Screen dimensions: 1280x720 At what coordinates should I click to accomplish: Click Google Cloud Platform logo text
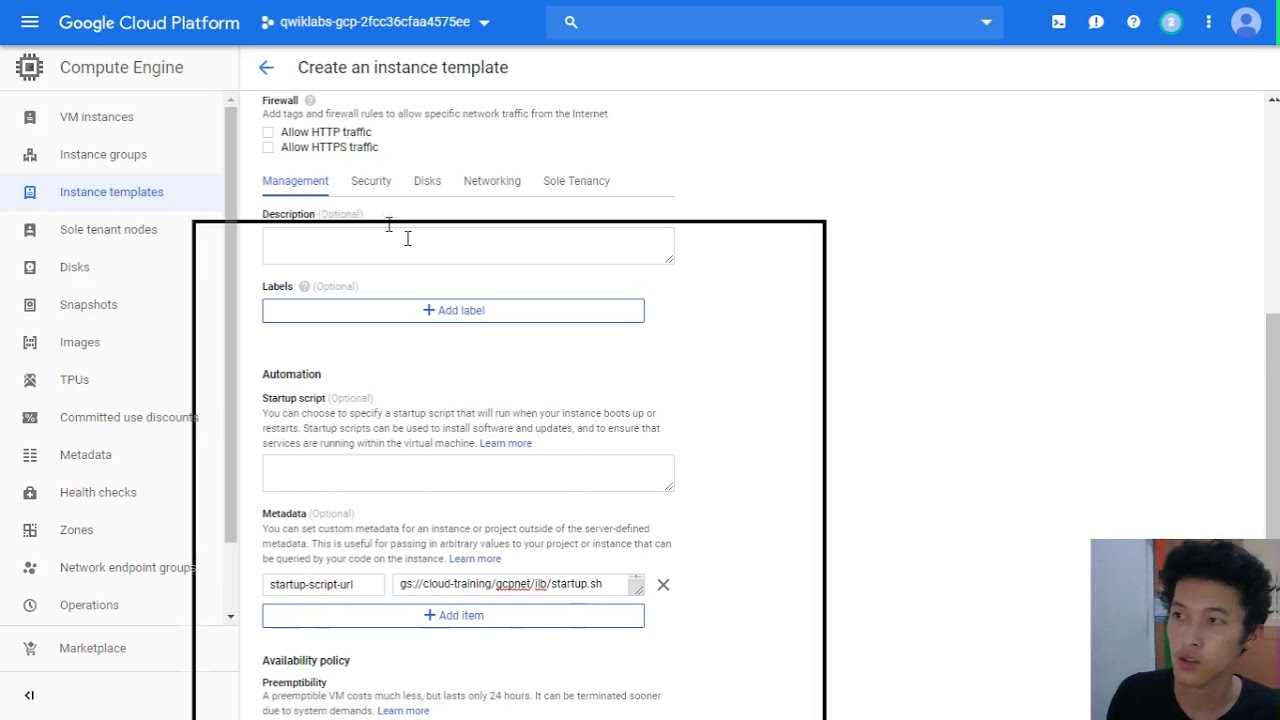point(149,22)
